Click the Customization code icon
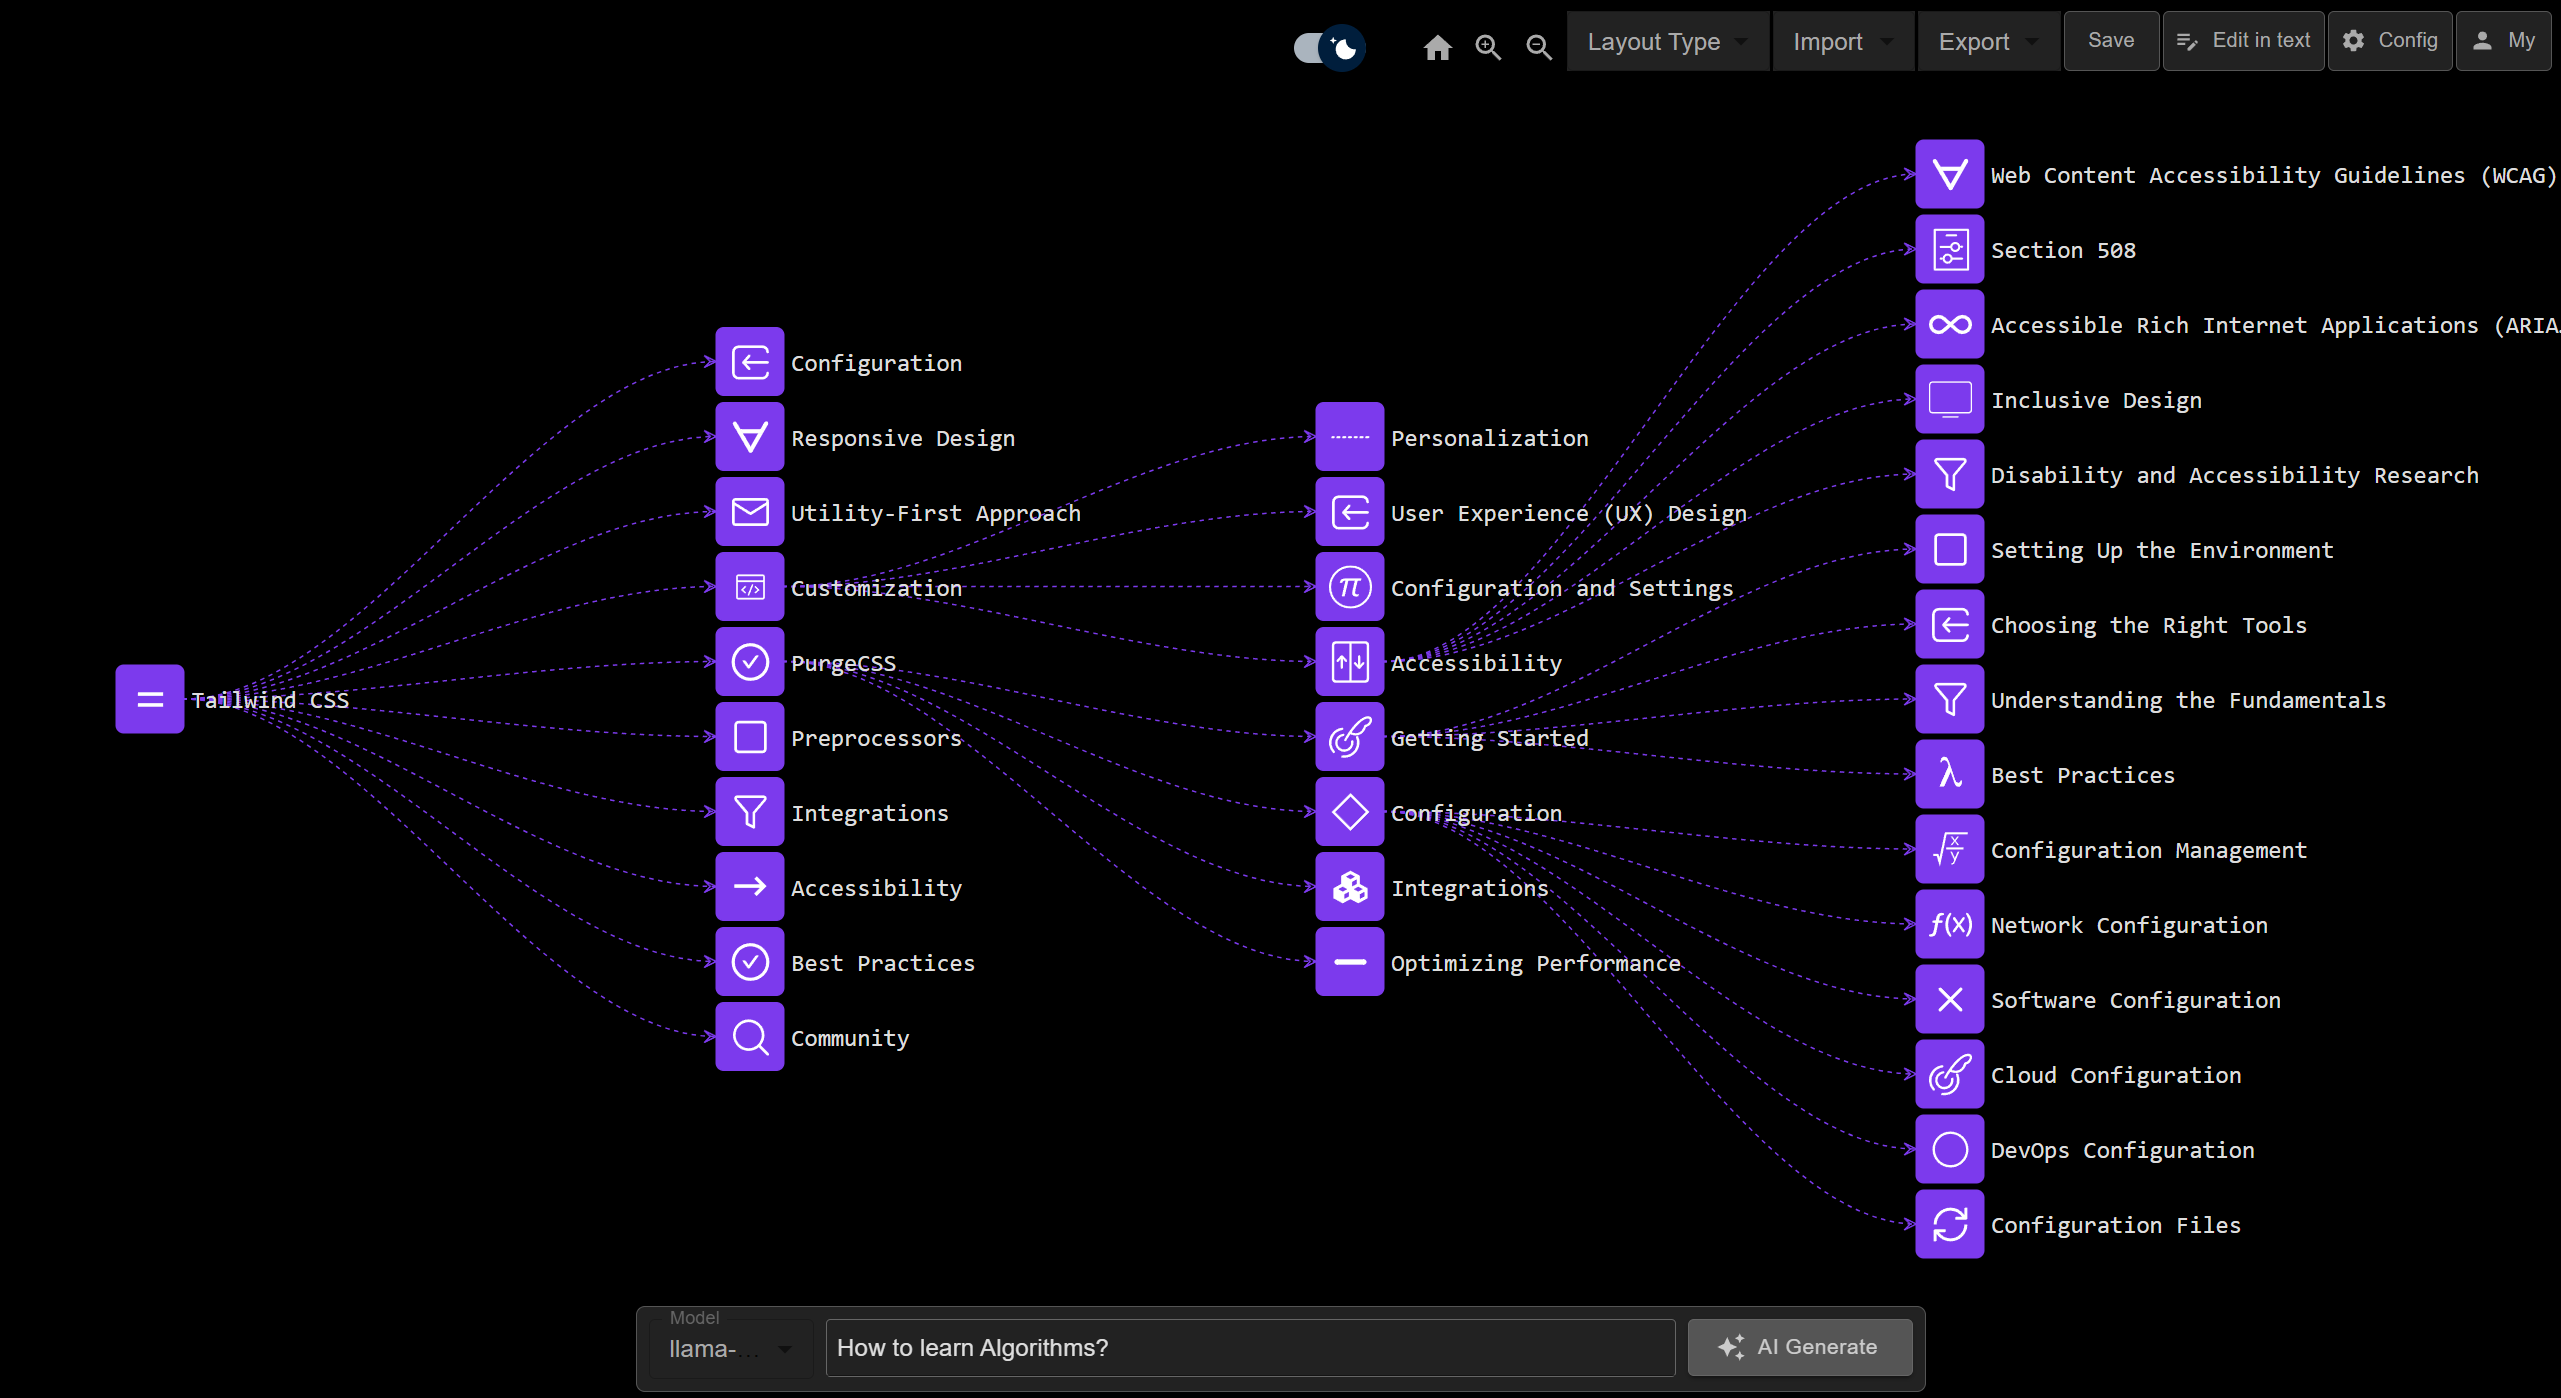 750,587
